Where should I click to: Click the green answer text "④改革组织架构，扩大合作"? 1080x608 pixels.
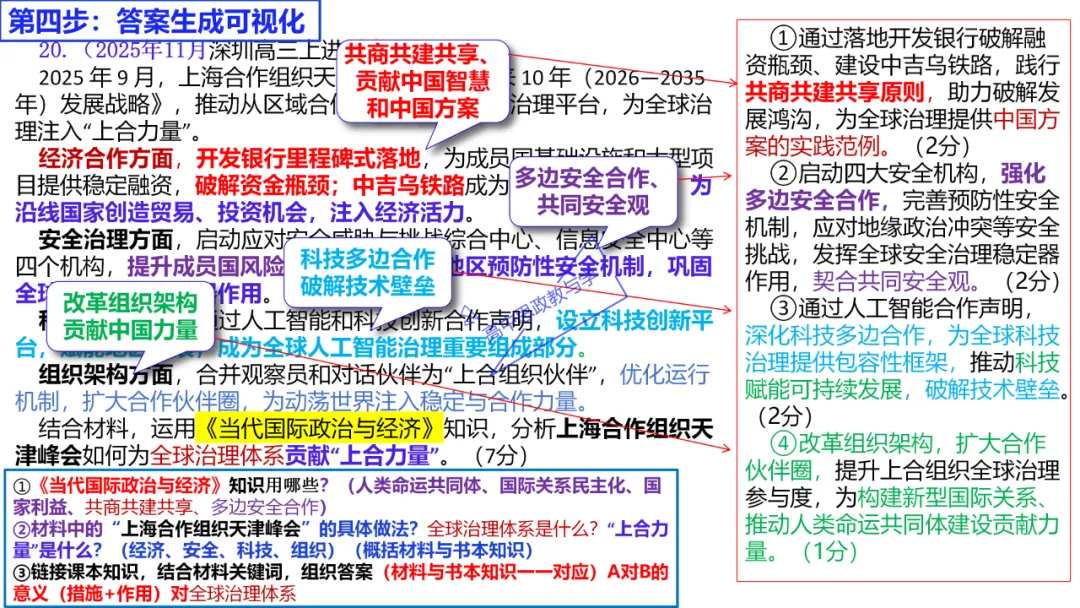pos(908,443)
